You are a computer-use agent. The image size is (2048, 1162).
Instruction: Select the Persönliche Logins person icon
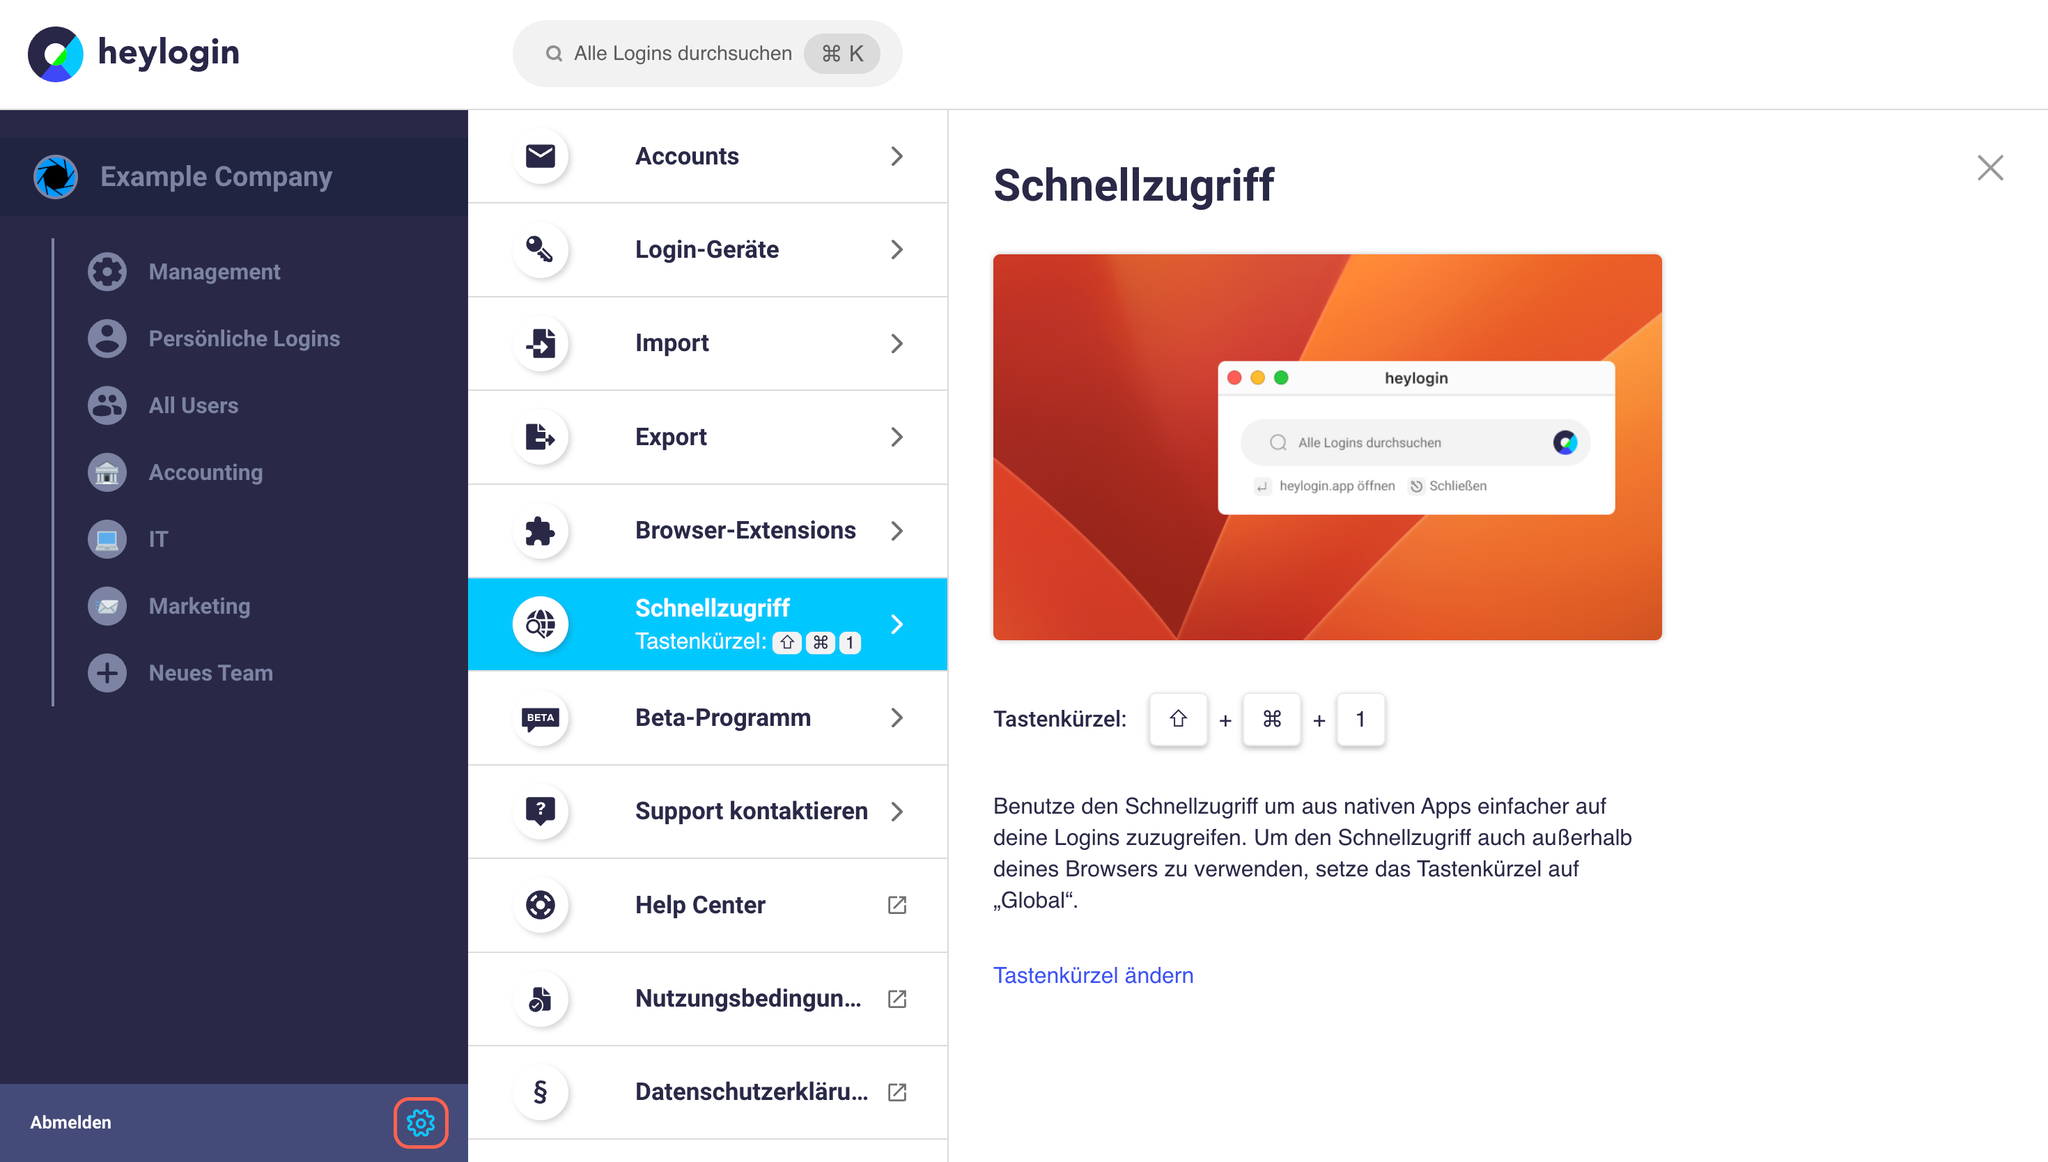tap(107, 339)
